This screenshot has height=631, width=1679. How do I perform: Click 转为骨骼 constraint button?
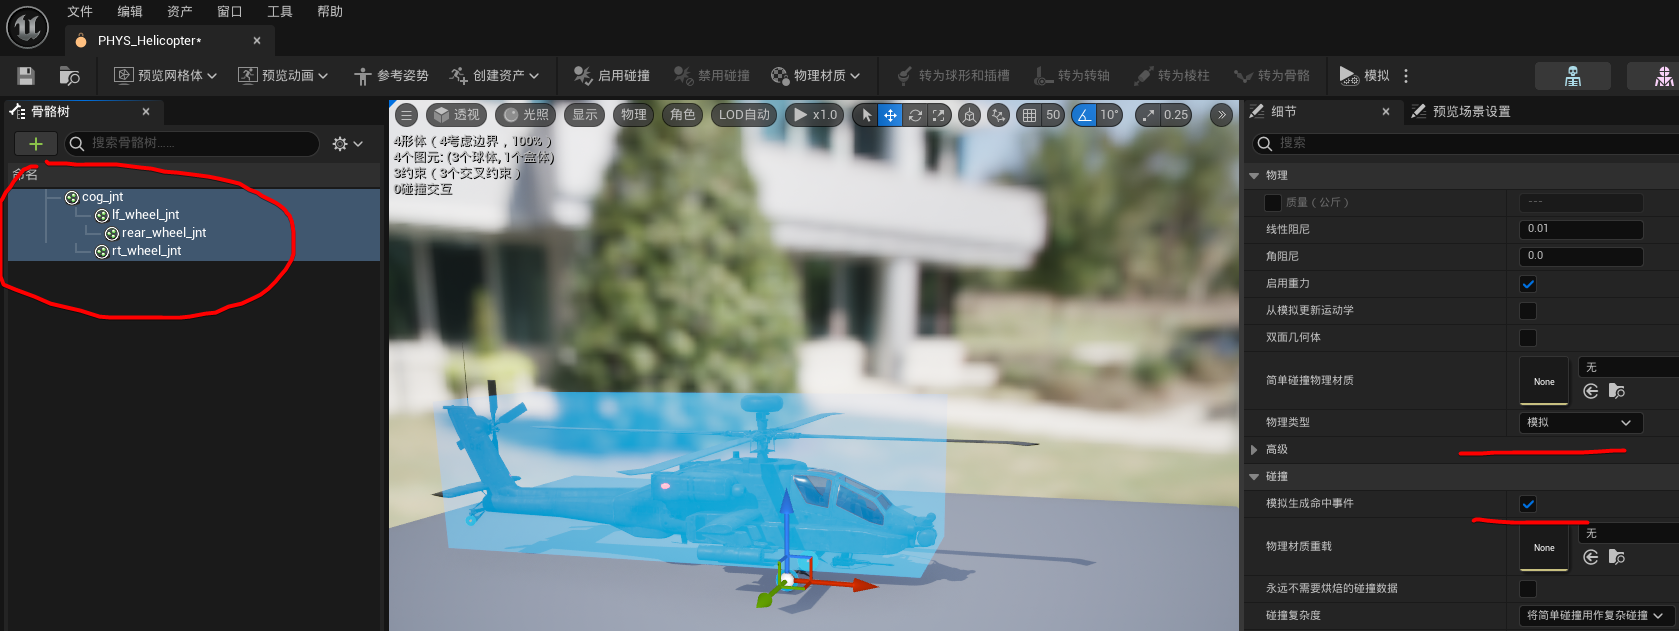[1271, 76]
